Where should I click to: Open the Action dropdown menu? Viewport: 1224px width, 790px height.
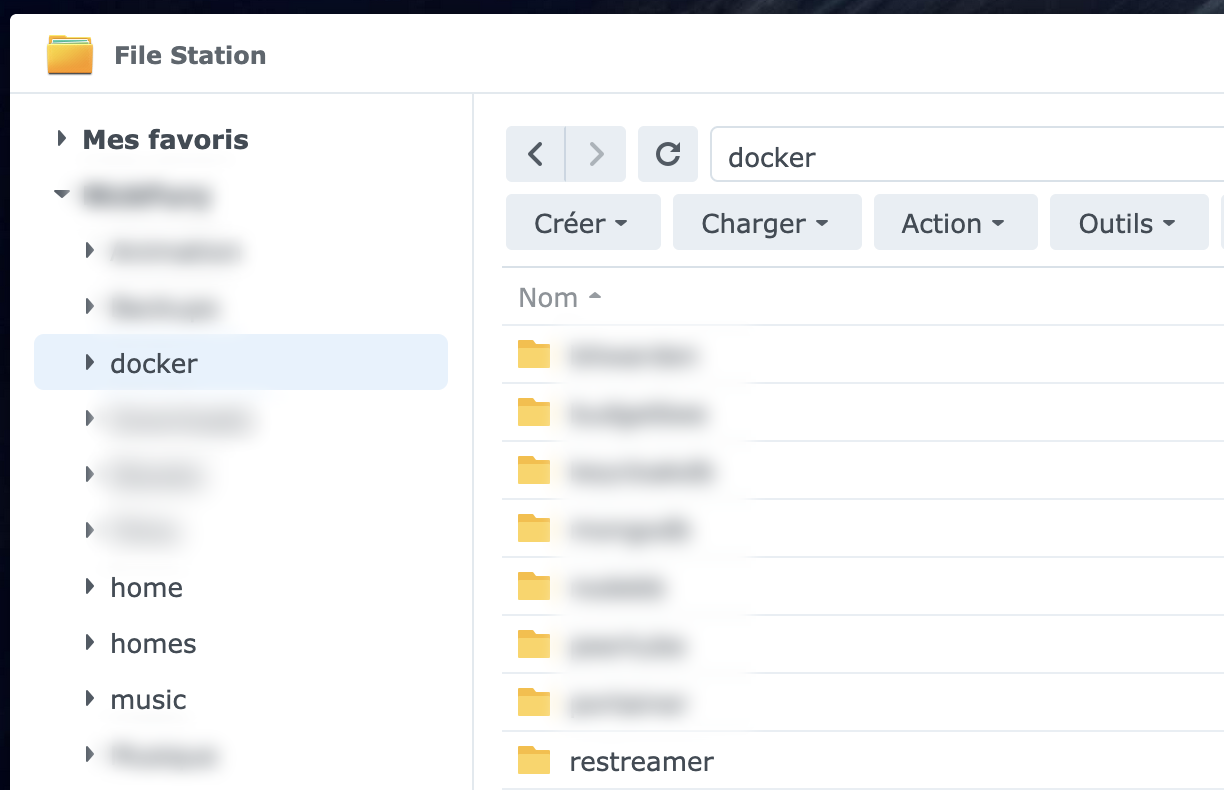954,223
